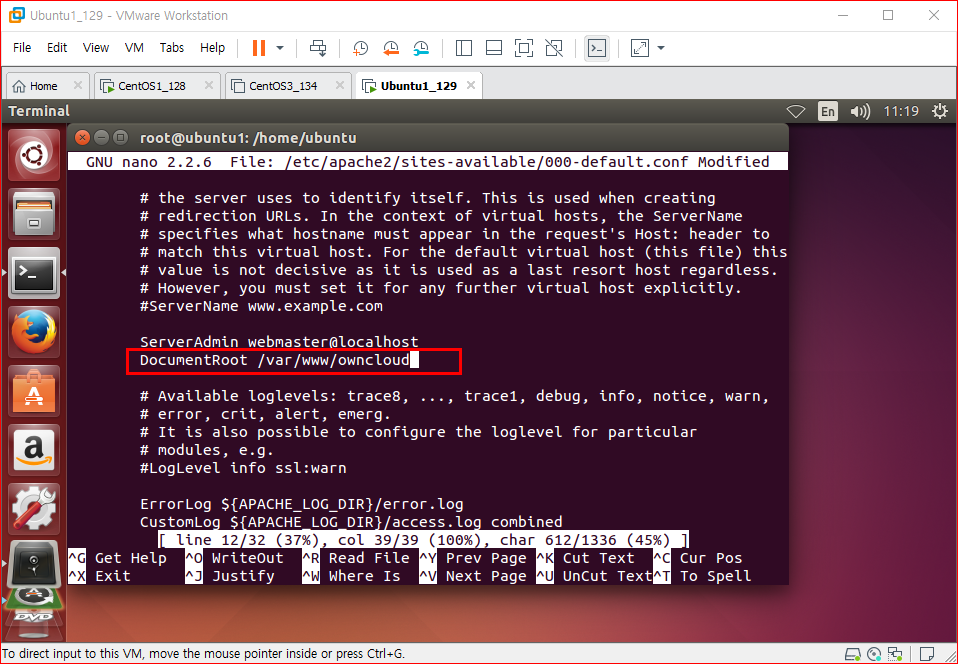Click the ^O WriteOut shortcut label
The height and width of the screenshot is (664, 958).
click(x=235, y=558)
